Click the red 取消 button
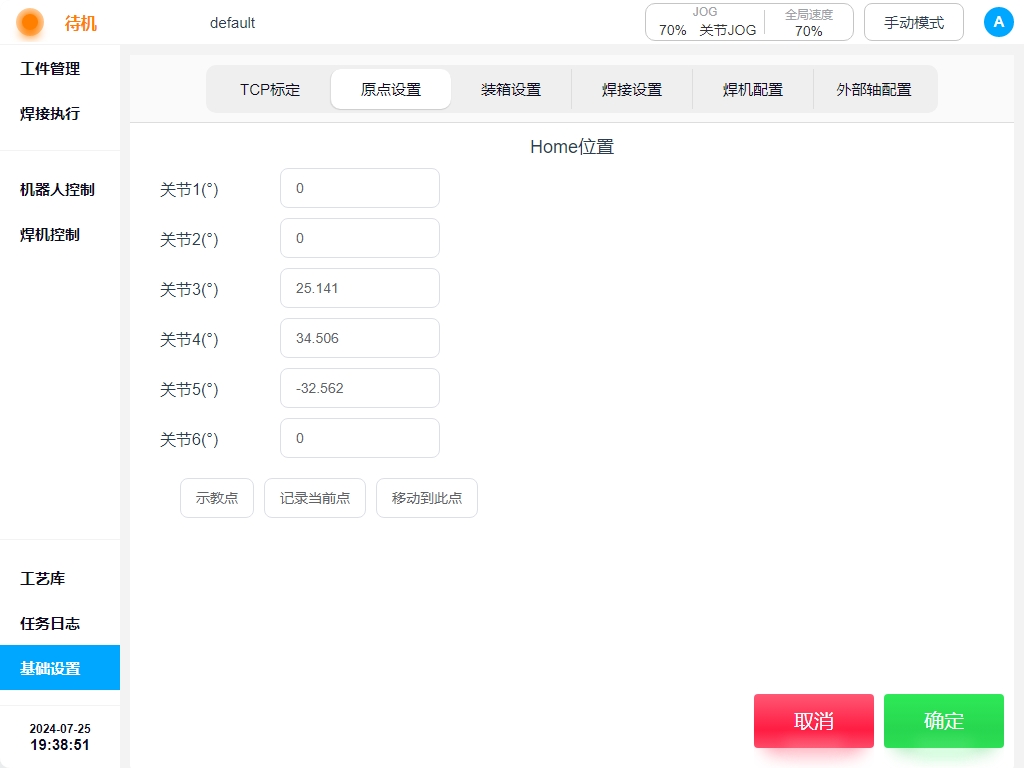This screenshot has height=768, width=1024. pos(813,721)
